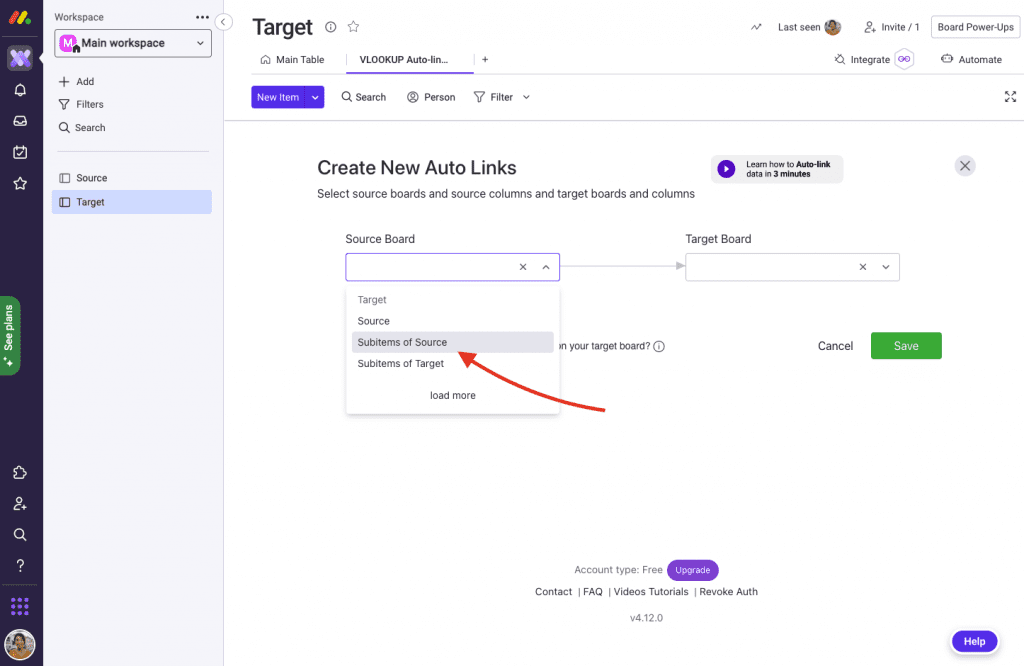The width and height of the screenshot is (1024, 666).
Task: Open the notifications bell in sidebar
Action: (x=20, y=90)
